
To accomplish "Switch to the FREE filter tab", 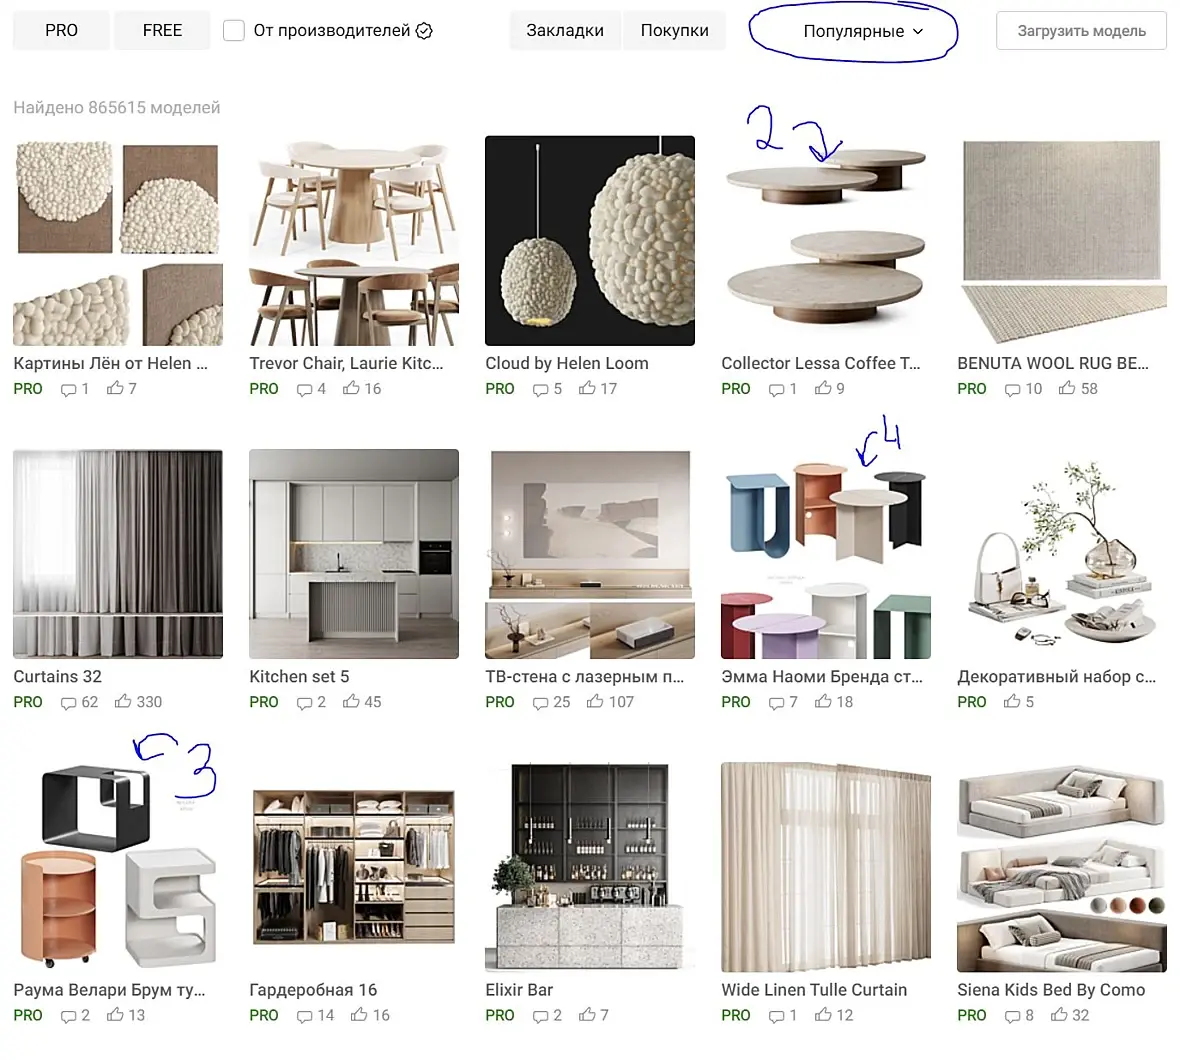I will coord(163,30).
